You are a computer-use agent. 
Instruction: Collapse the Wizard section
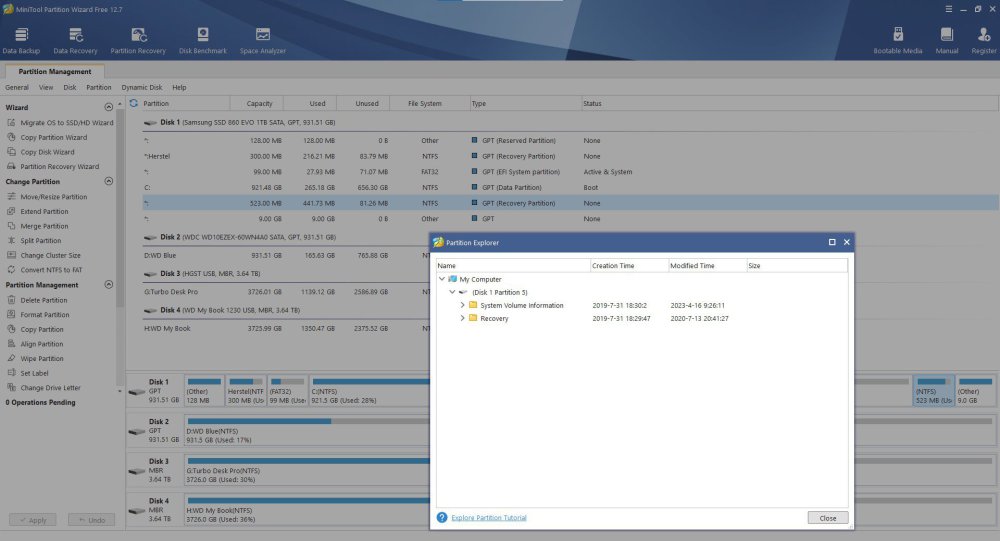[x=109, y=107]
